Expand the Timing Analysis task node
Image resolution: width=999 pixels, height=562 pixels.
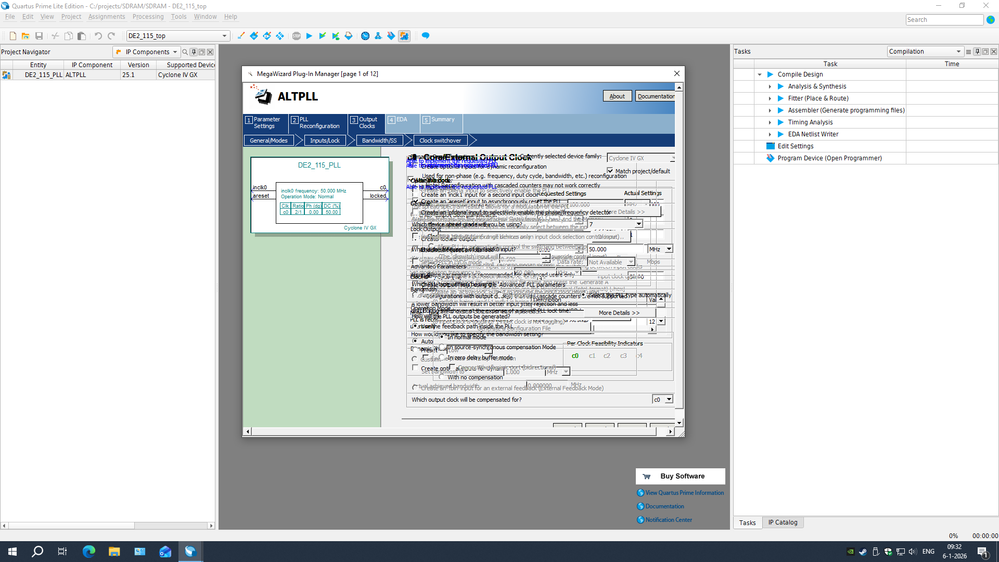click(770, 122)
